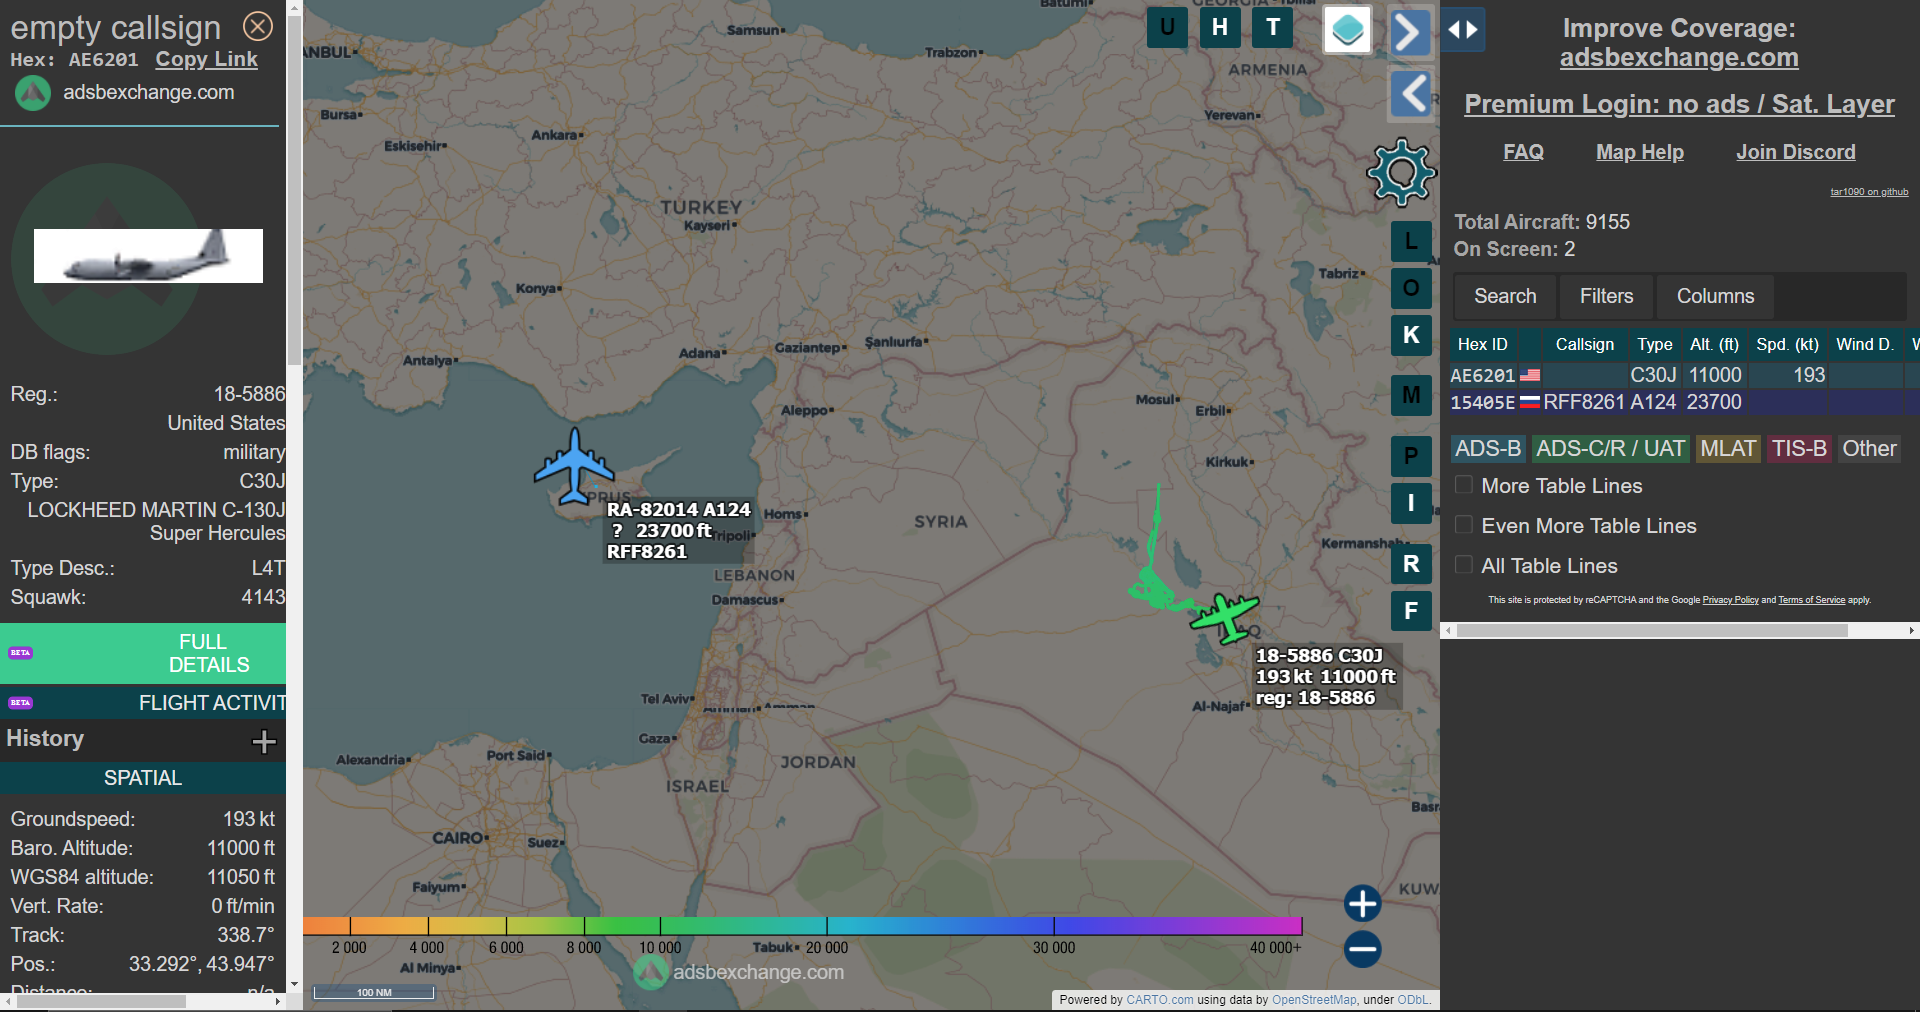The image size is (1920, 1012).
Task: Open the map layer selector icon
Action: (1347, 30)
